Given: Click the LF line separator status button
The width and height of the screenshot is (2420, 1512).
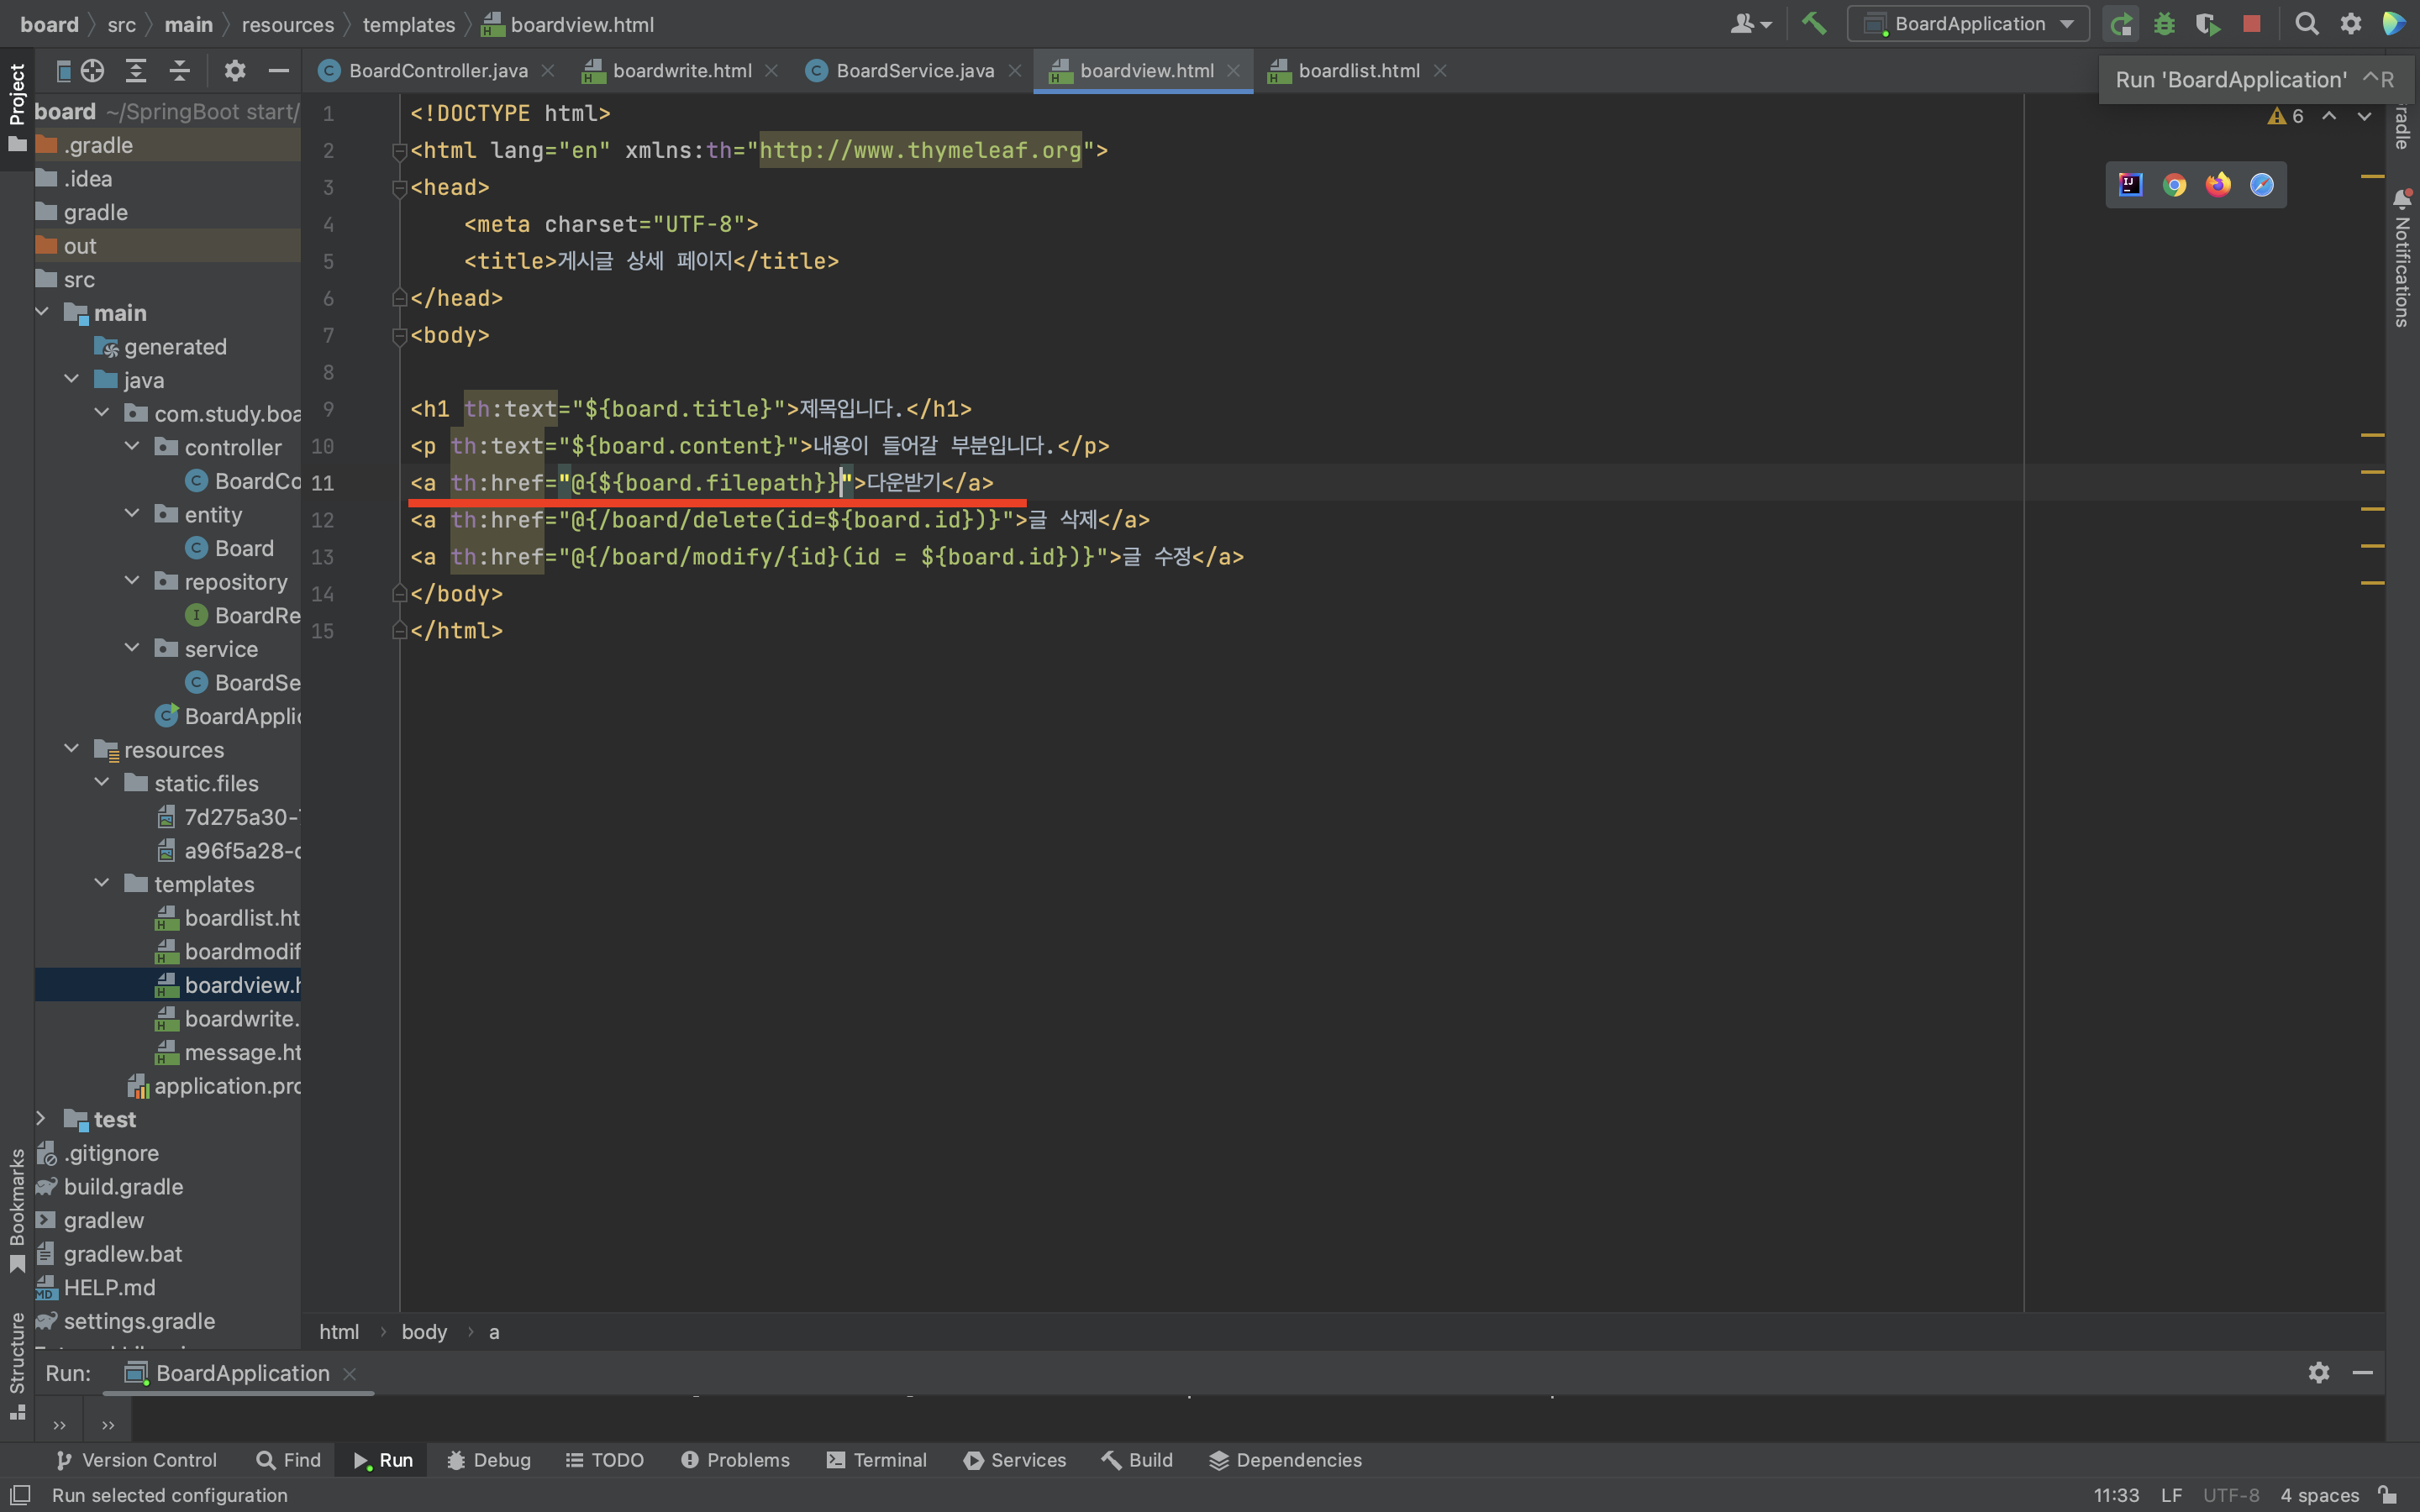Looking at the screenshot, I should (2171, 1495).
